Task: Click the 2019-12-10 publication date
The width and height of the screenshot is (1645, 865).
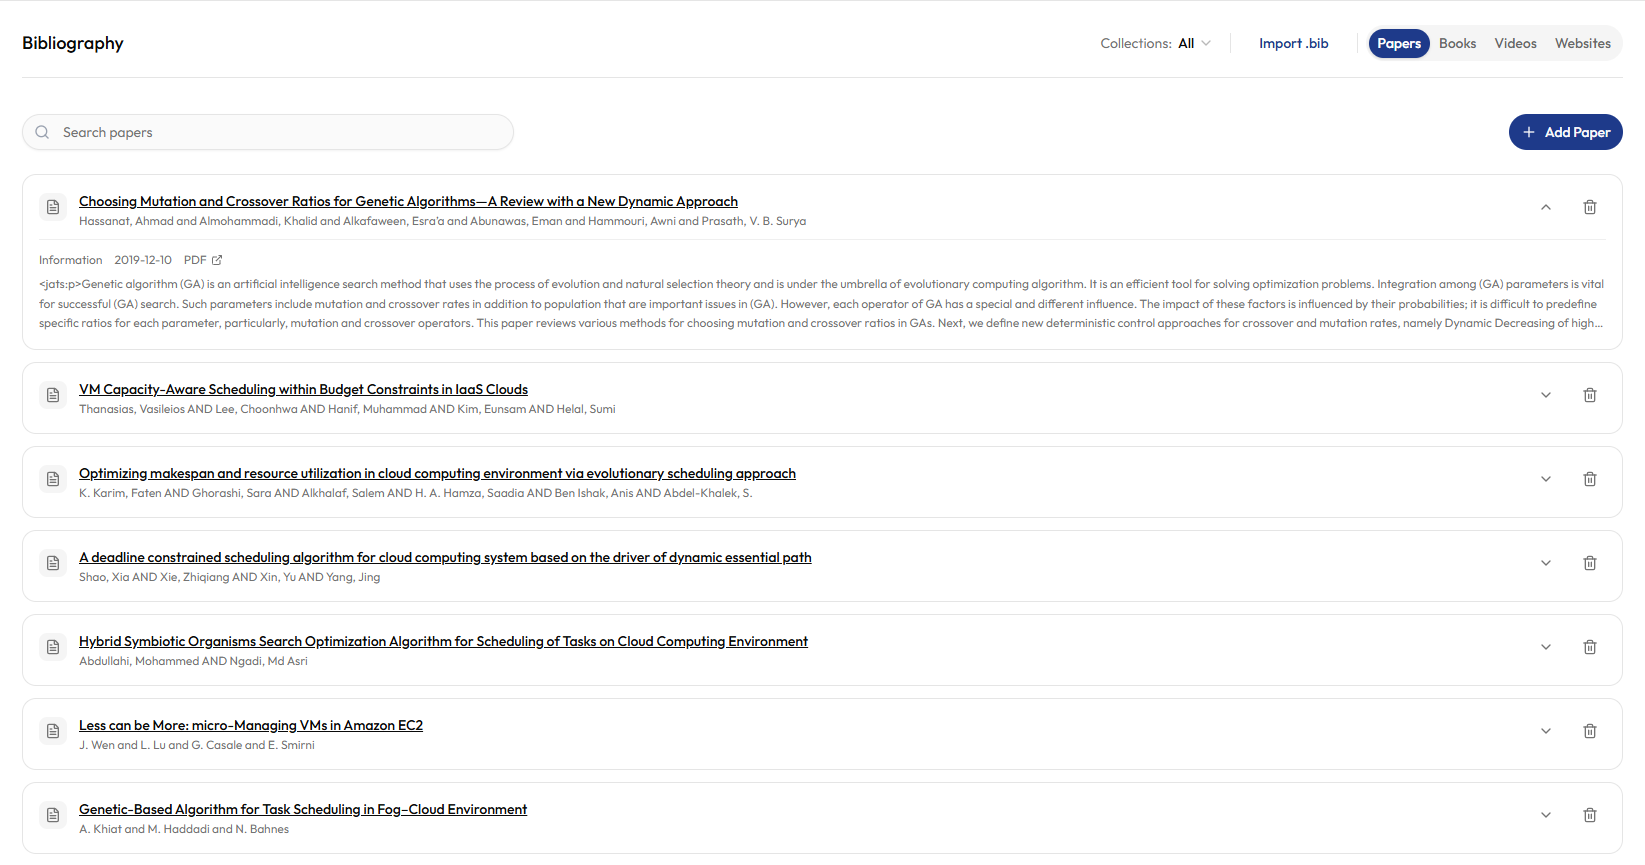Action: pyautogui.click(x=143, y=260)
